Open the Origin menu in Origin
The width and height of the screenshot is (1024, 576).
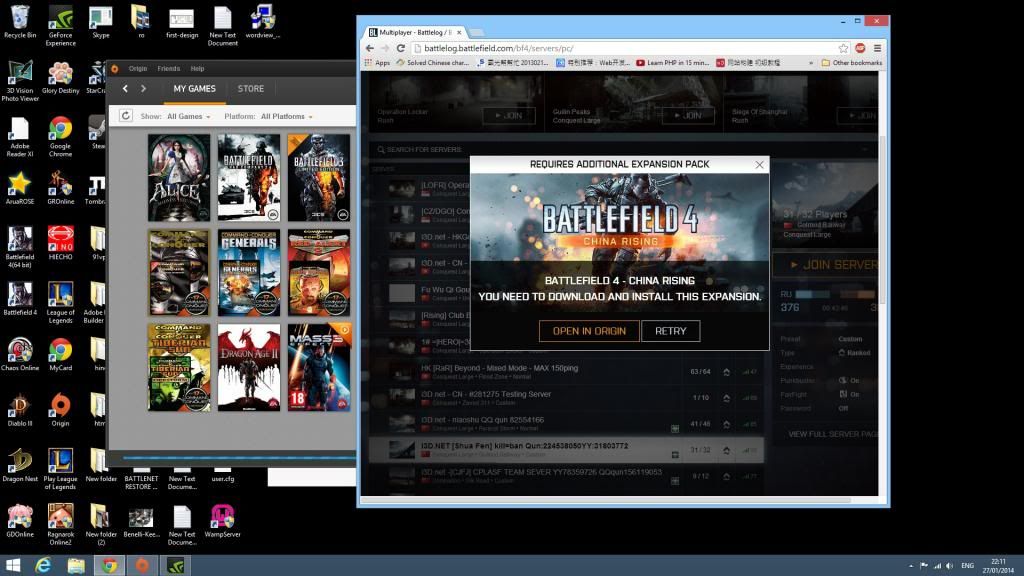[x=138, y=69]
